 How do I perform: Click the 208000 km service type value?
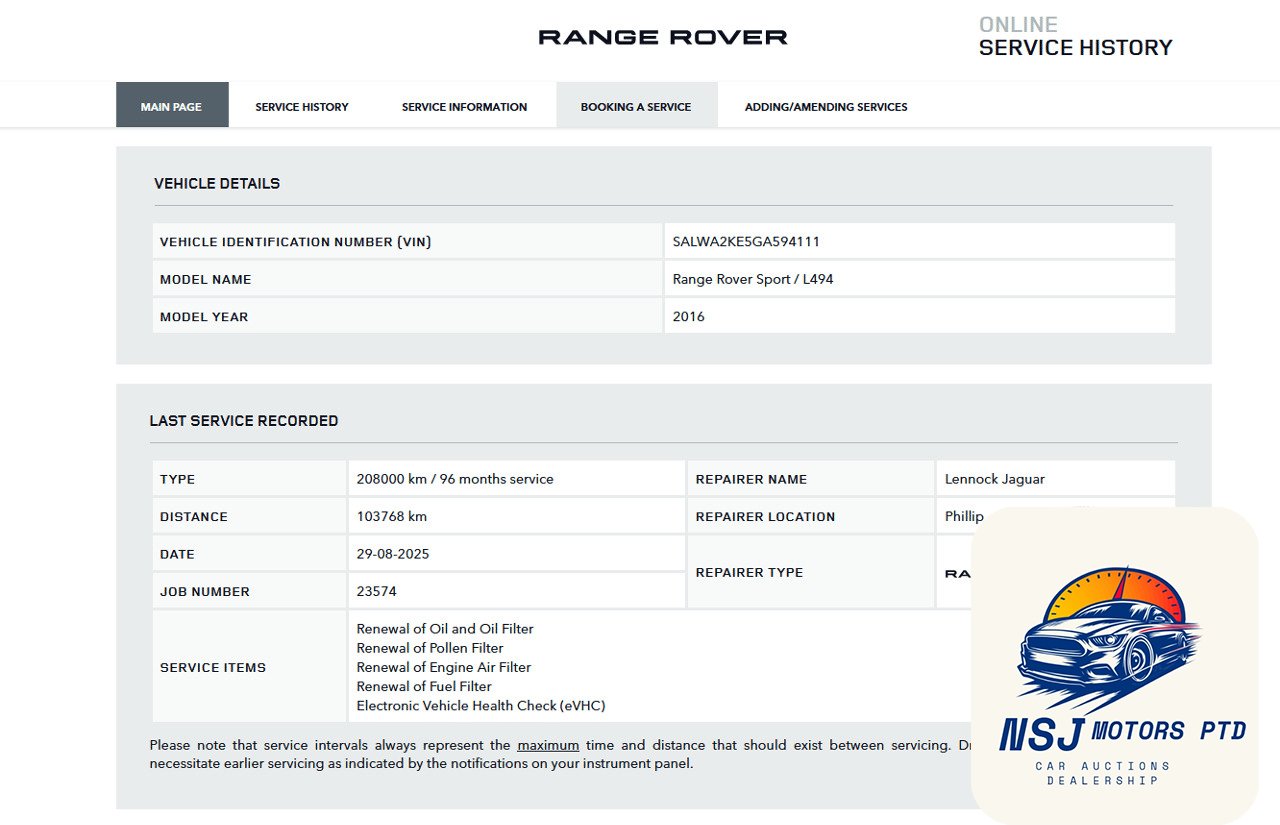454,479
